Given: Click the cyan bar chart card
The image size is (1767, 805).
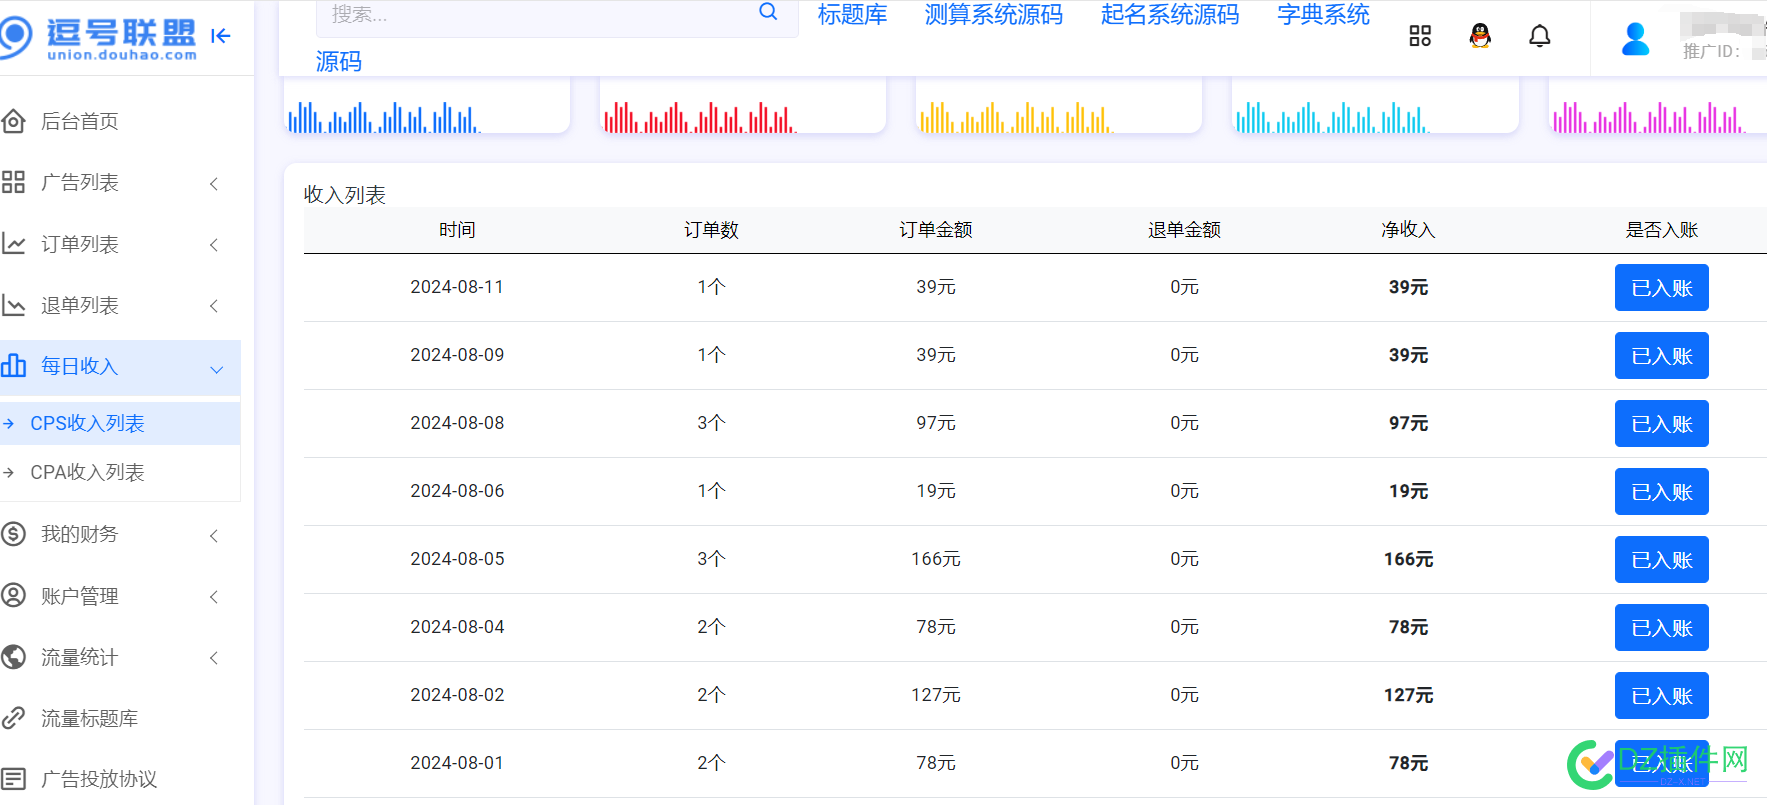Looking at the screenshot, I should (x=1375, y=106).
